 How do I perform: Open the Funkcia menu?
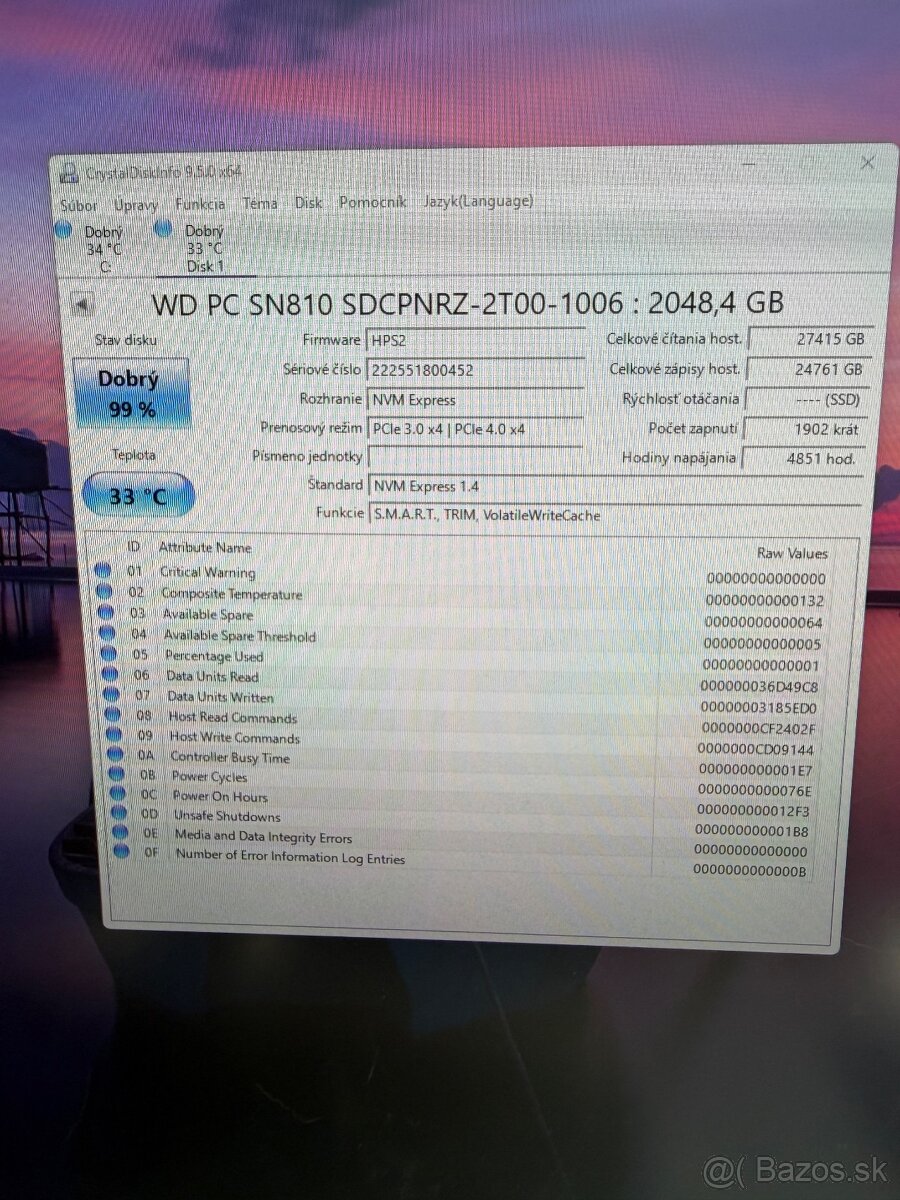pos(199,203)
